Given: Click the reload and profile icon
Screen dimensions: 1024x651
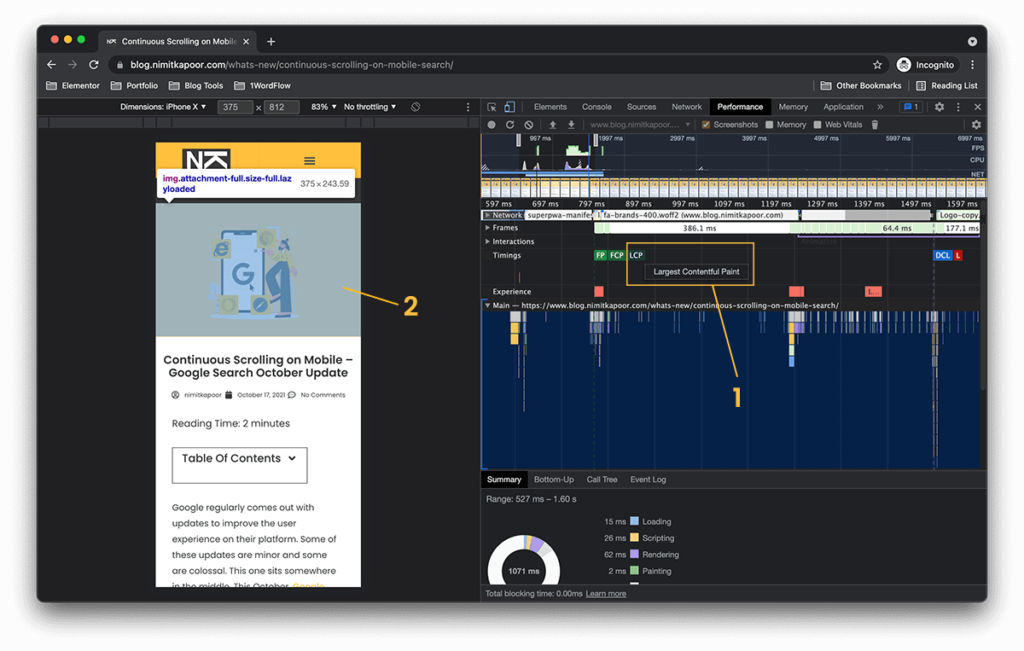Looking at the screenshot, I should click(x=510, y=125).
